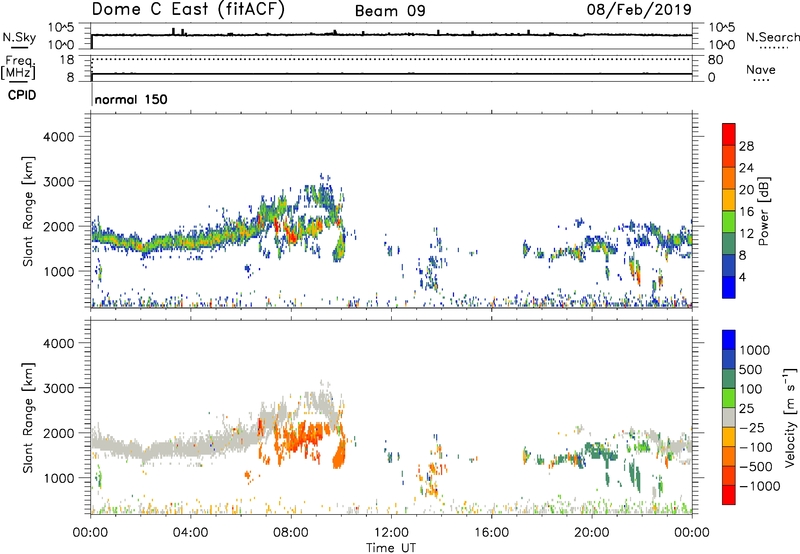Image resolution: width=800 pixels, height=554 pixels.
Task: Click the "−1000" velocity colorbar label
Action: click(760, 486)
